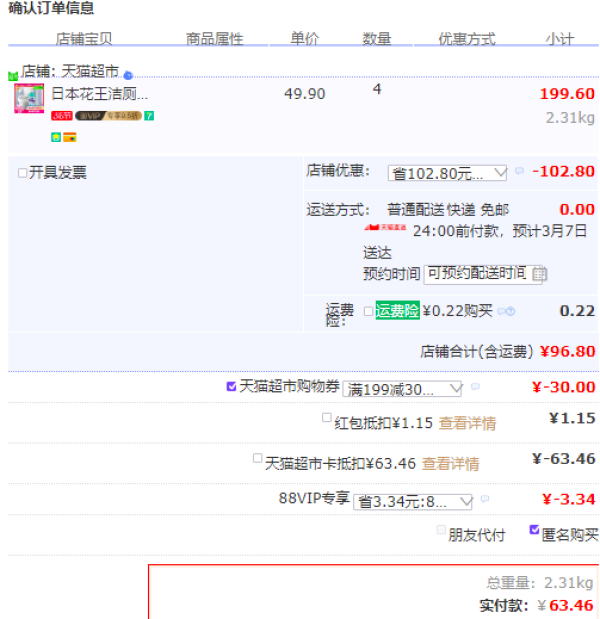Open the 日本花王洁厕... product title link
600x619 pixels.
pos(100,94)
